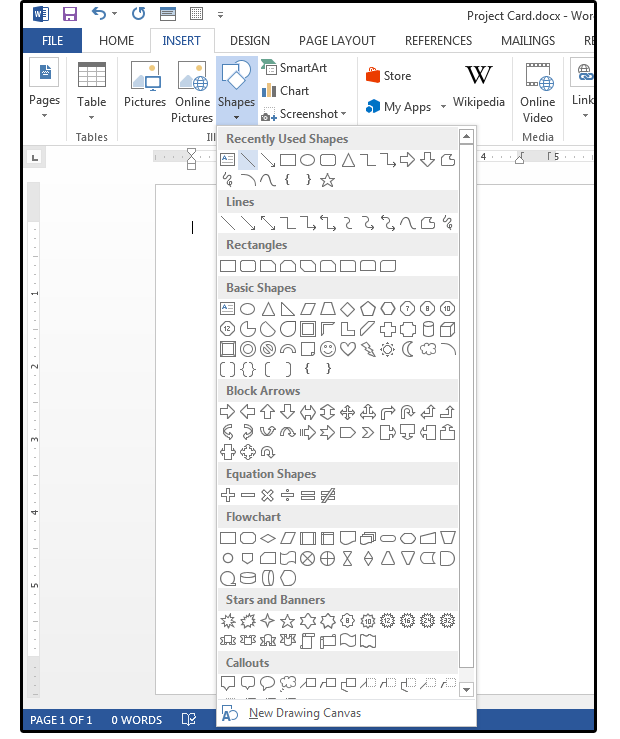Viewport: 620px width, 739px height.
Task: Select the Smiley Face shape
Action: (328, 349)
